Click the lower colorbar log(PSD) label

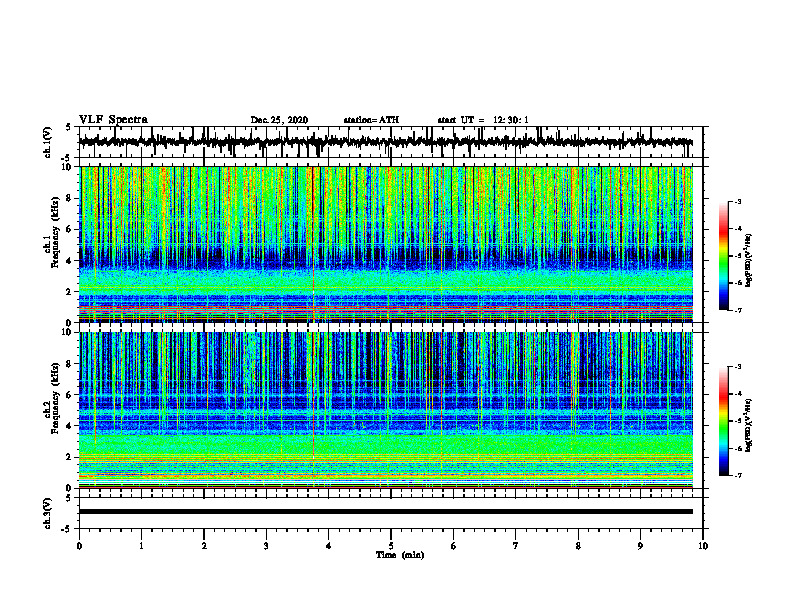click(x=750, y=426)
